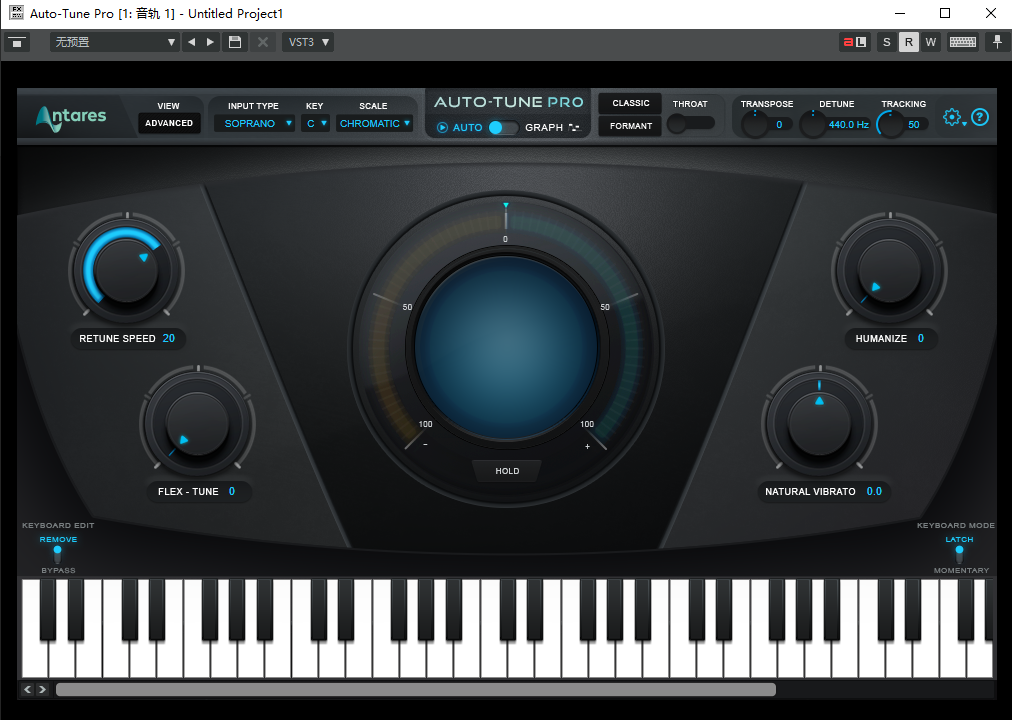
Task: Click the Hold button
Action: click(x=507, y=471)
